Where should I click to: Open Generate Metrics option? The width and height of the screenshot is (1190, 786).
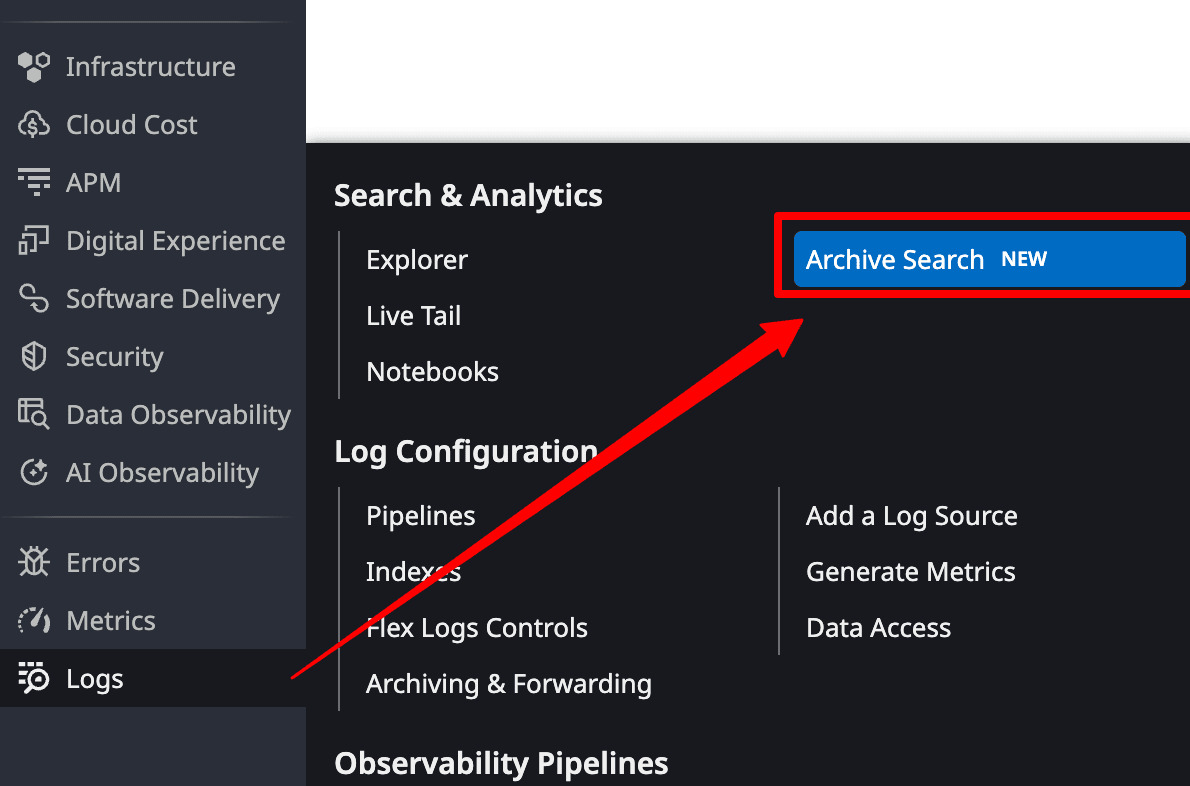[x=911, y=572]
